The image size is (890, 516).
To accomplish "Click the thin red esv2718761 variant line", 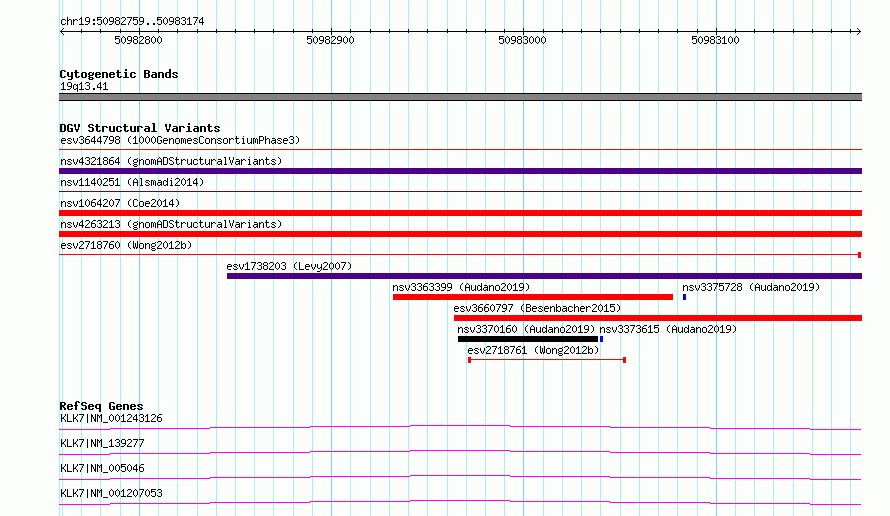I will tap(547, 360).
